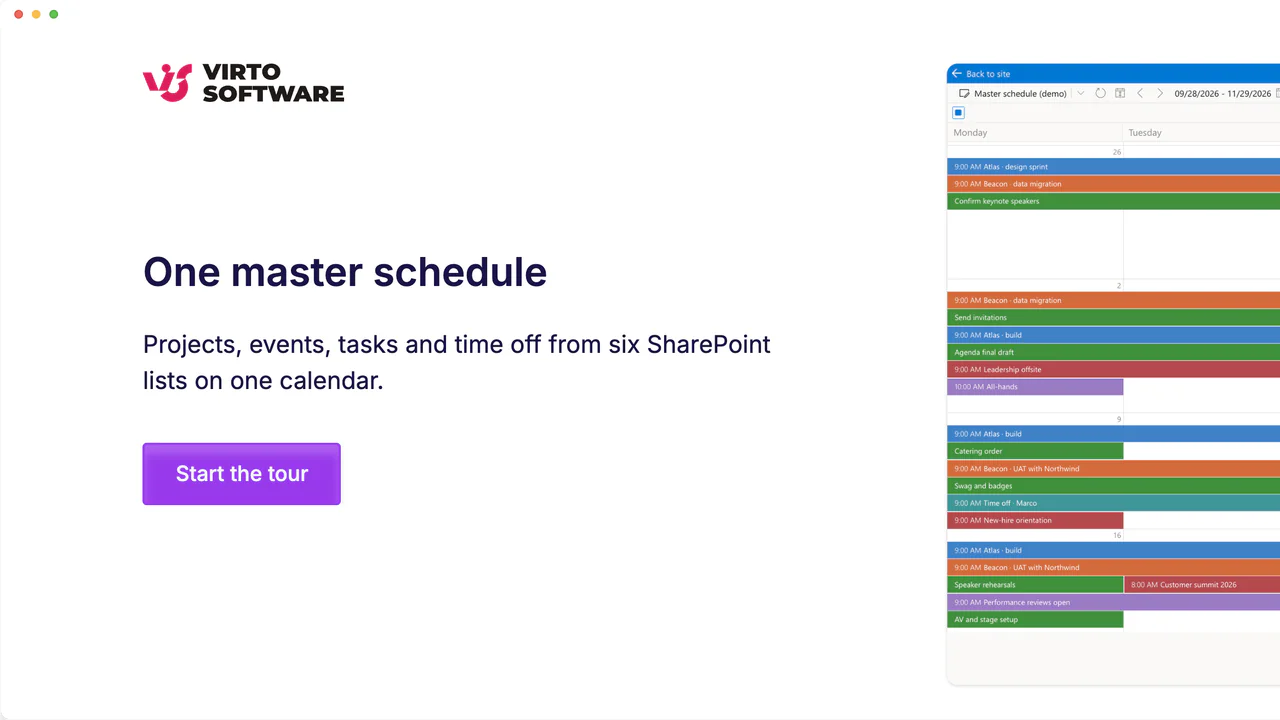Advance to the next period with the right chevron
Screen dimensions: 1280x720
pos(1160,93)
